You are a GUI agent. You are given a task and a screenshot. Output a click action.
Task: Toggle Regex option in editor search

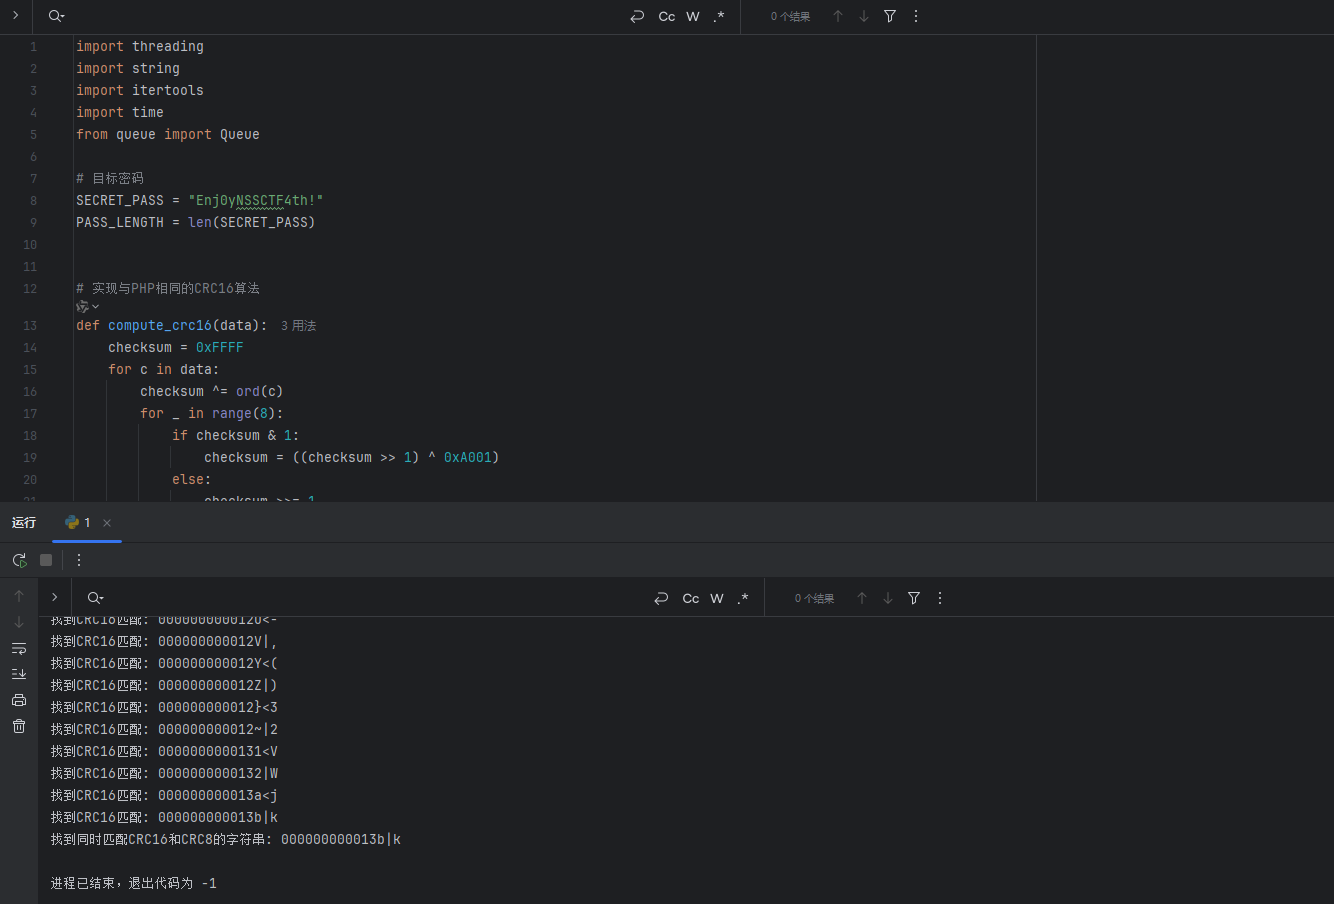[x=719, y=16]
